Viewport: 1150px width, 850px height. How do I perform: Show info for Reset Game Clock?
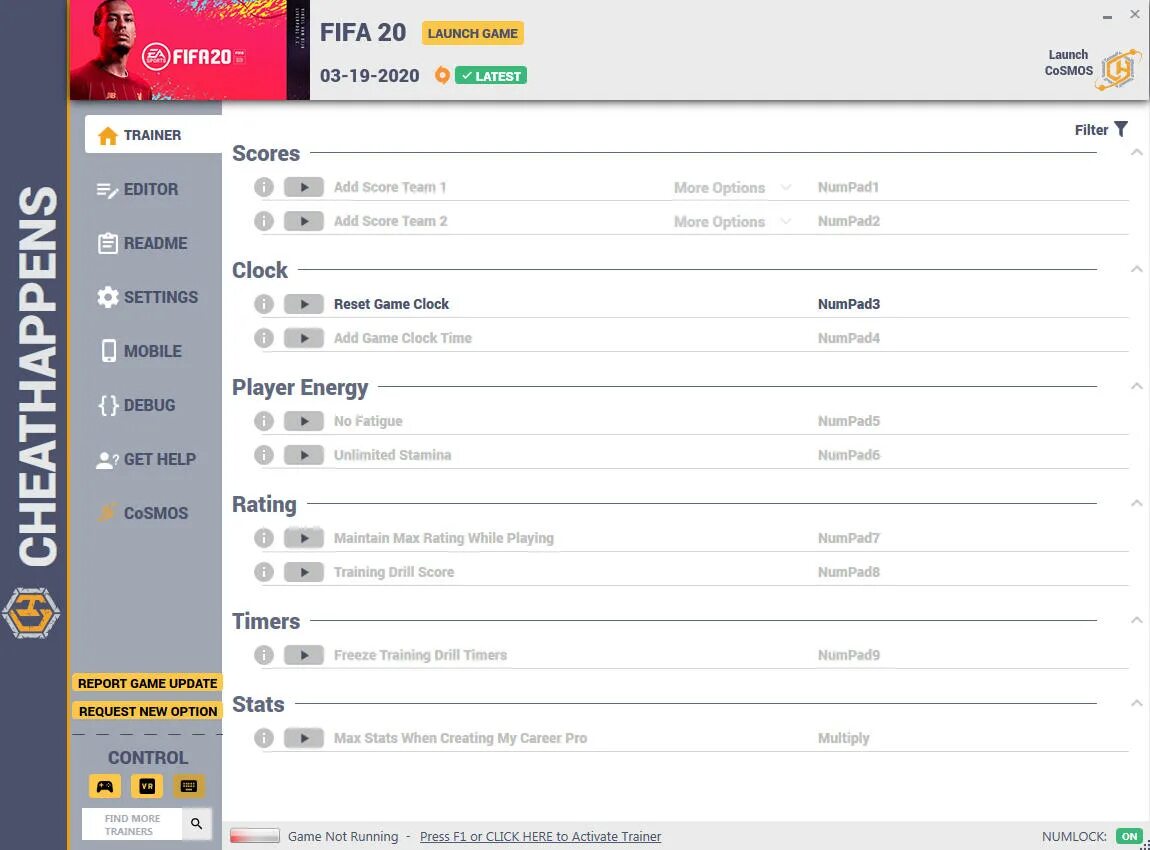(264, 304)
